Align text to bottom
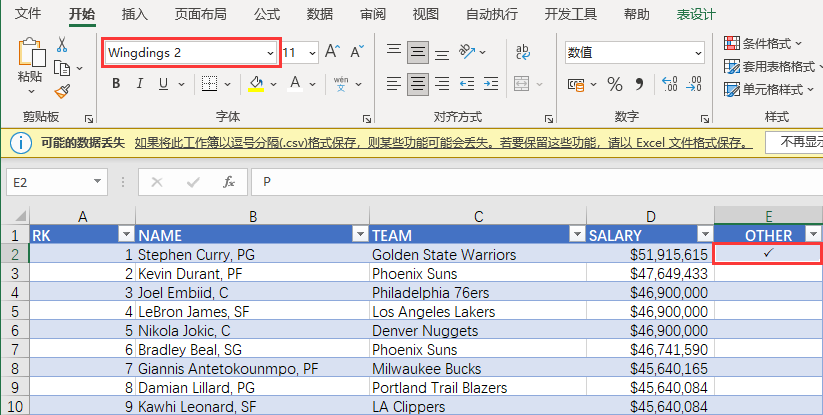The width and height of the screenshot is (823, 415). (x=442, y=54)
